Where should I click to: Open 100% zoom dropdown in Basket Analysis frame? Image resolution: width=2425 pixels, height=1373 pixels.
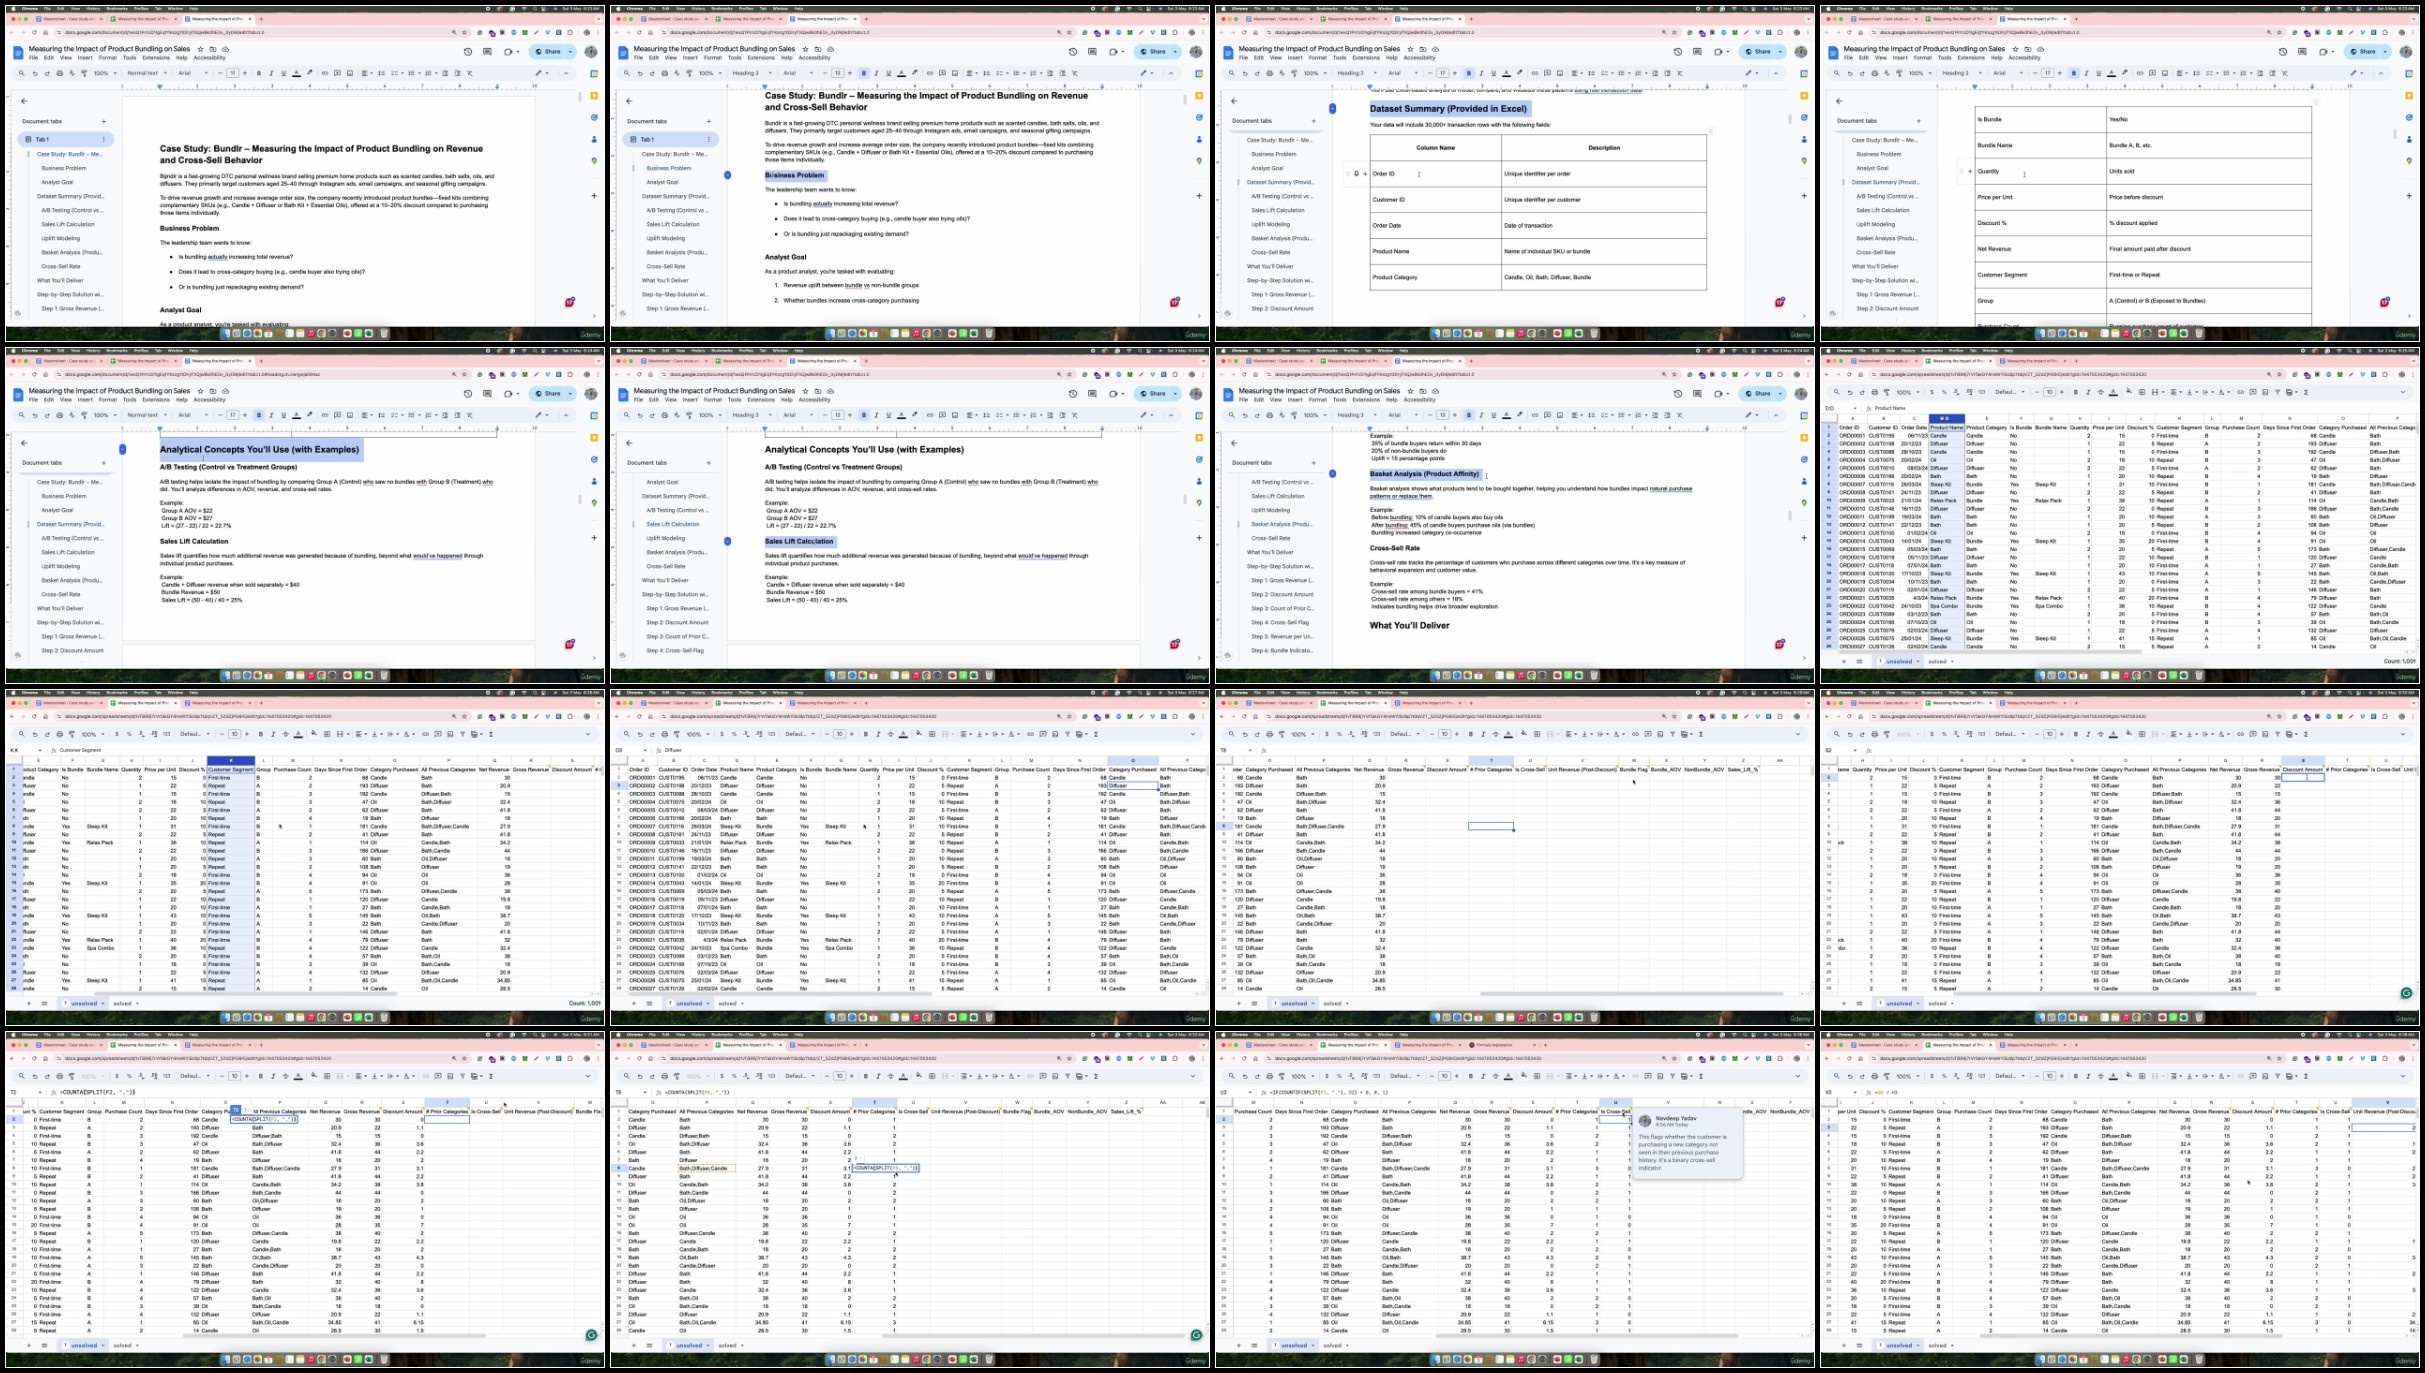pos(1314,415)
